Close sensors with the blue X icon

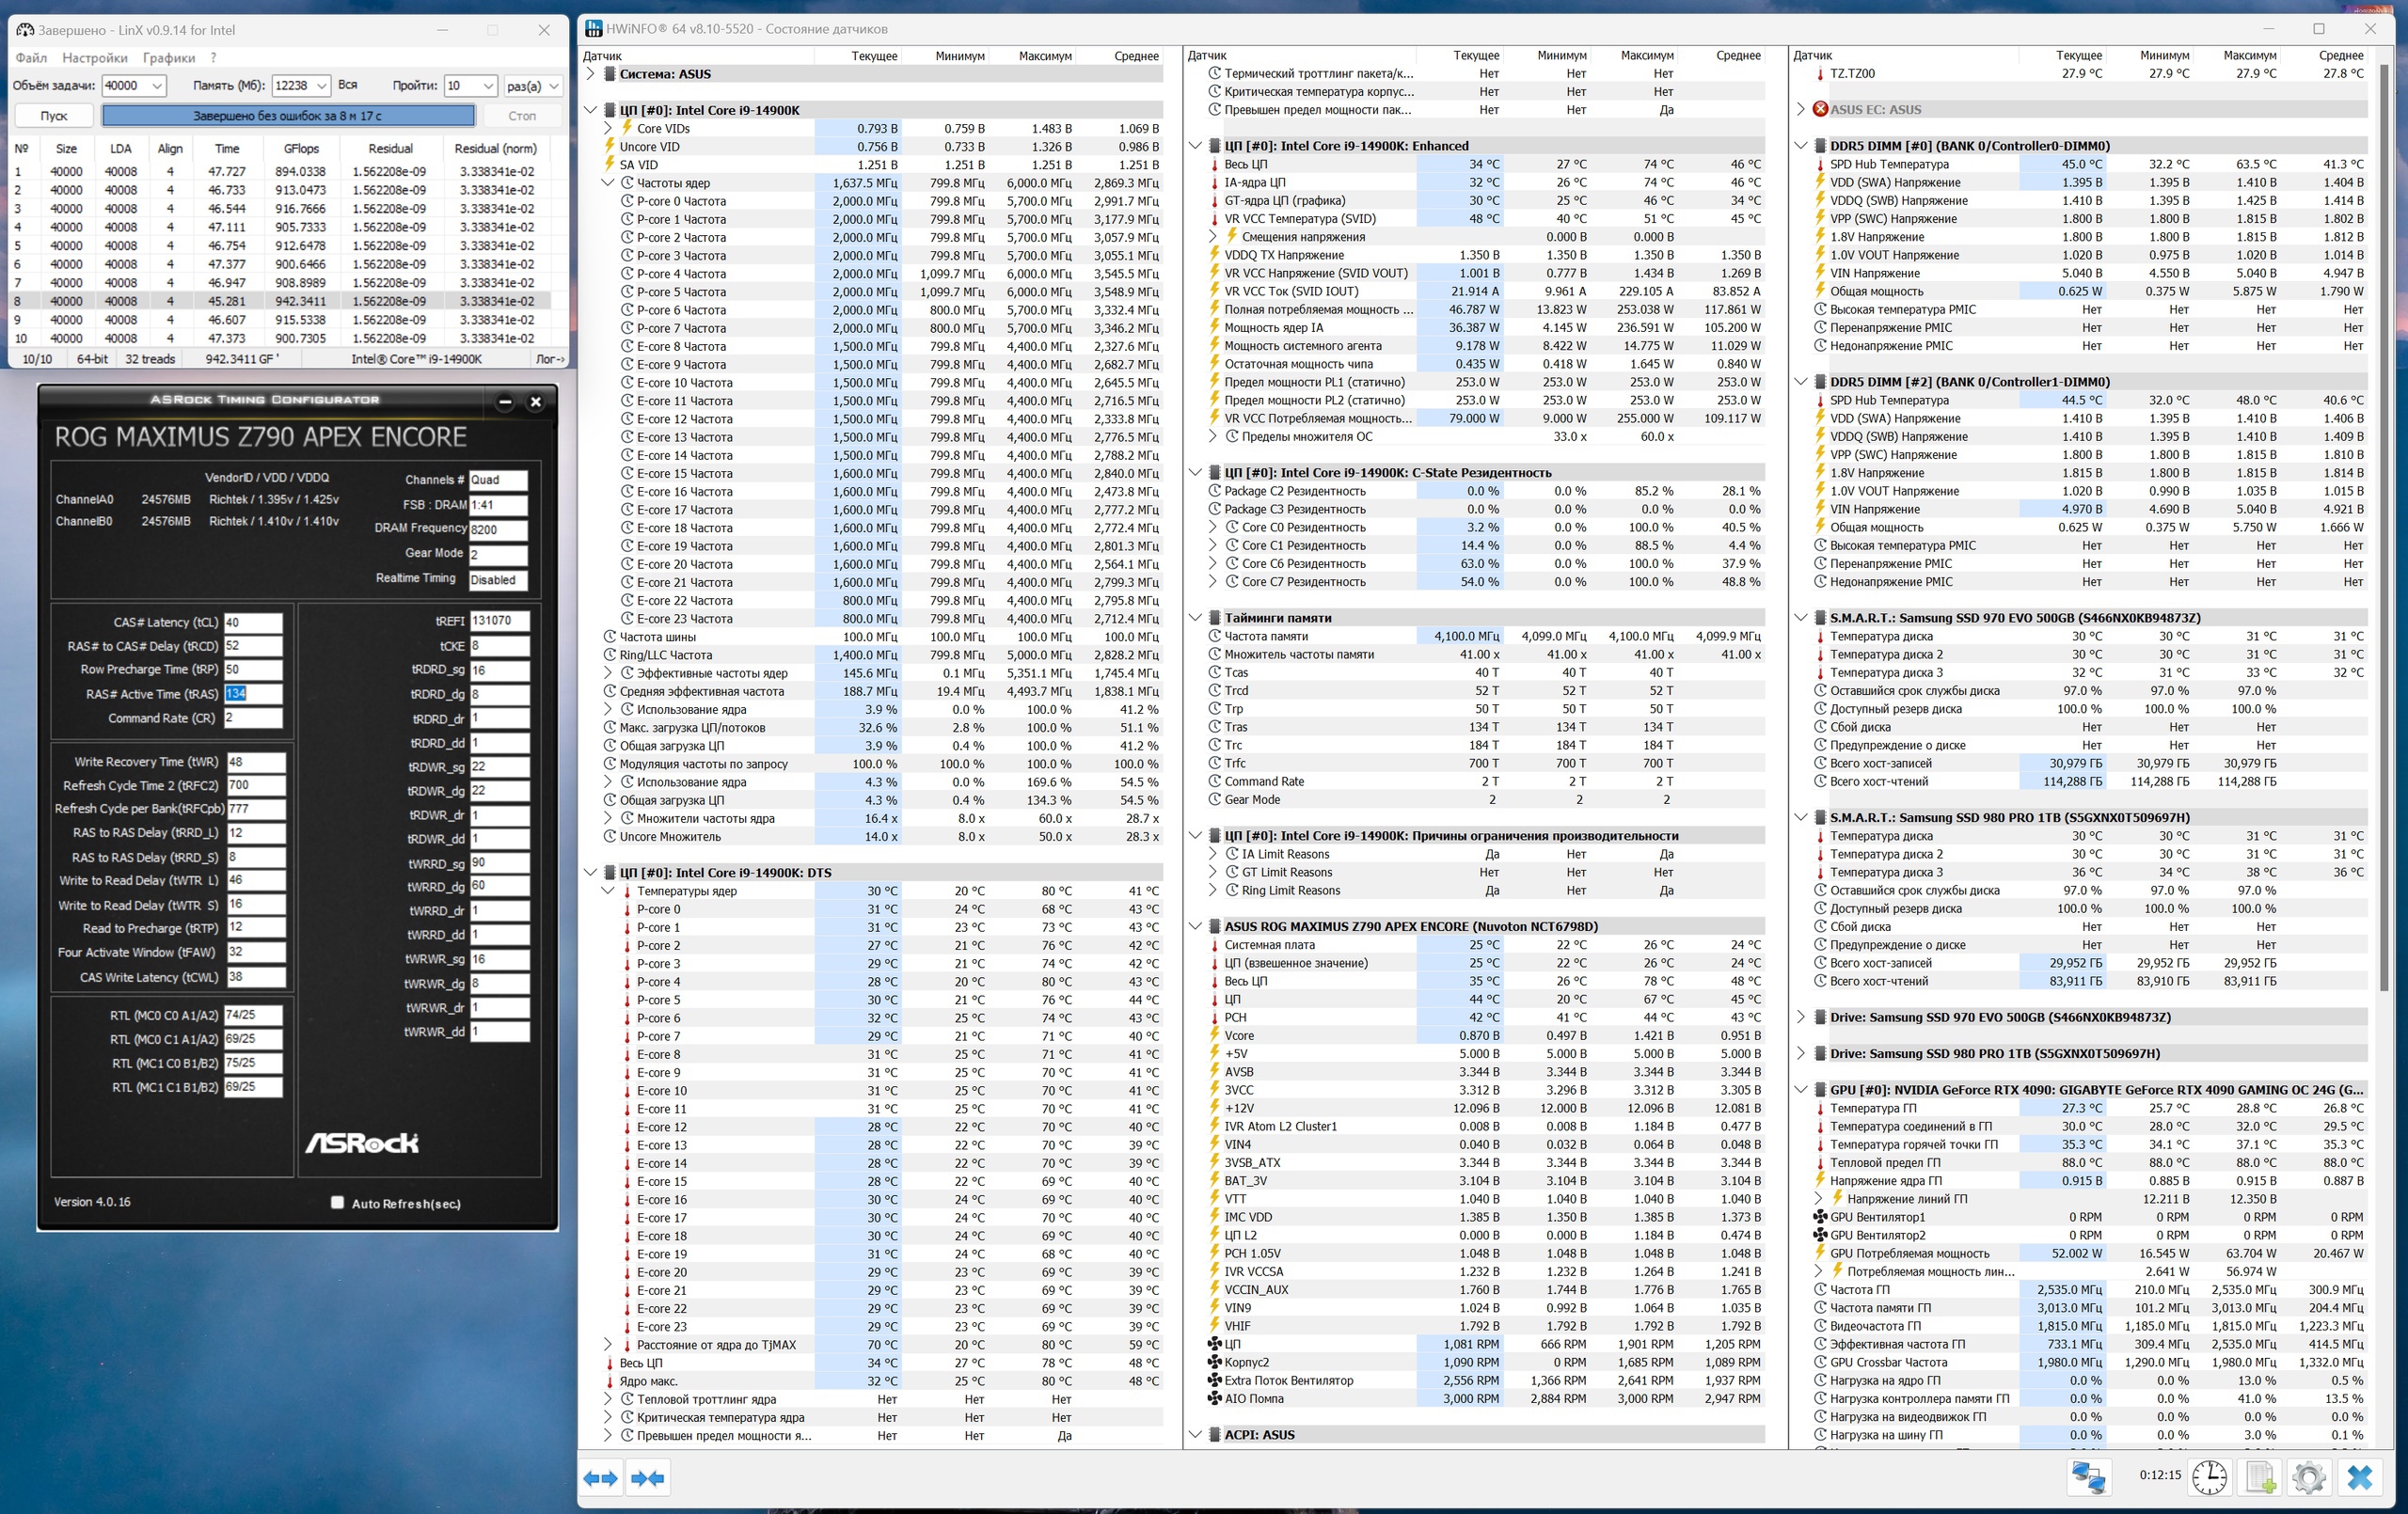(x=2360, y=1477)
